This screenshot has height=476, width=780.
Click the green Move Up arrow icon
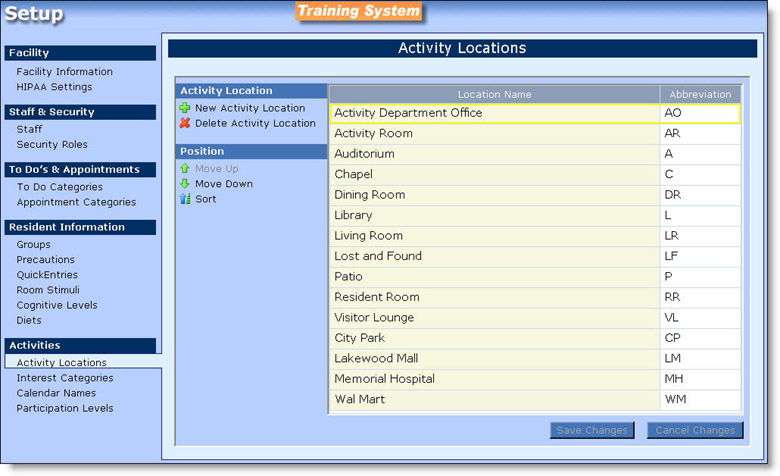[x=185, y=169]
